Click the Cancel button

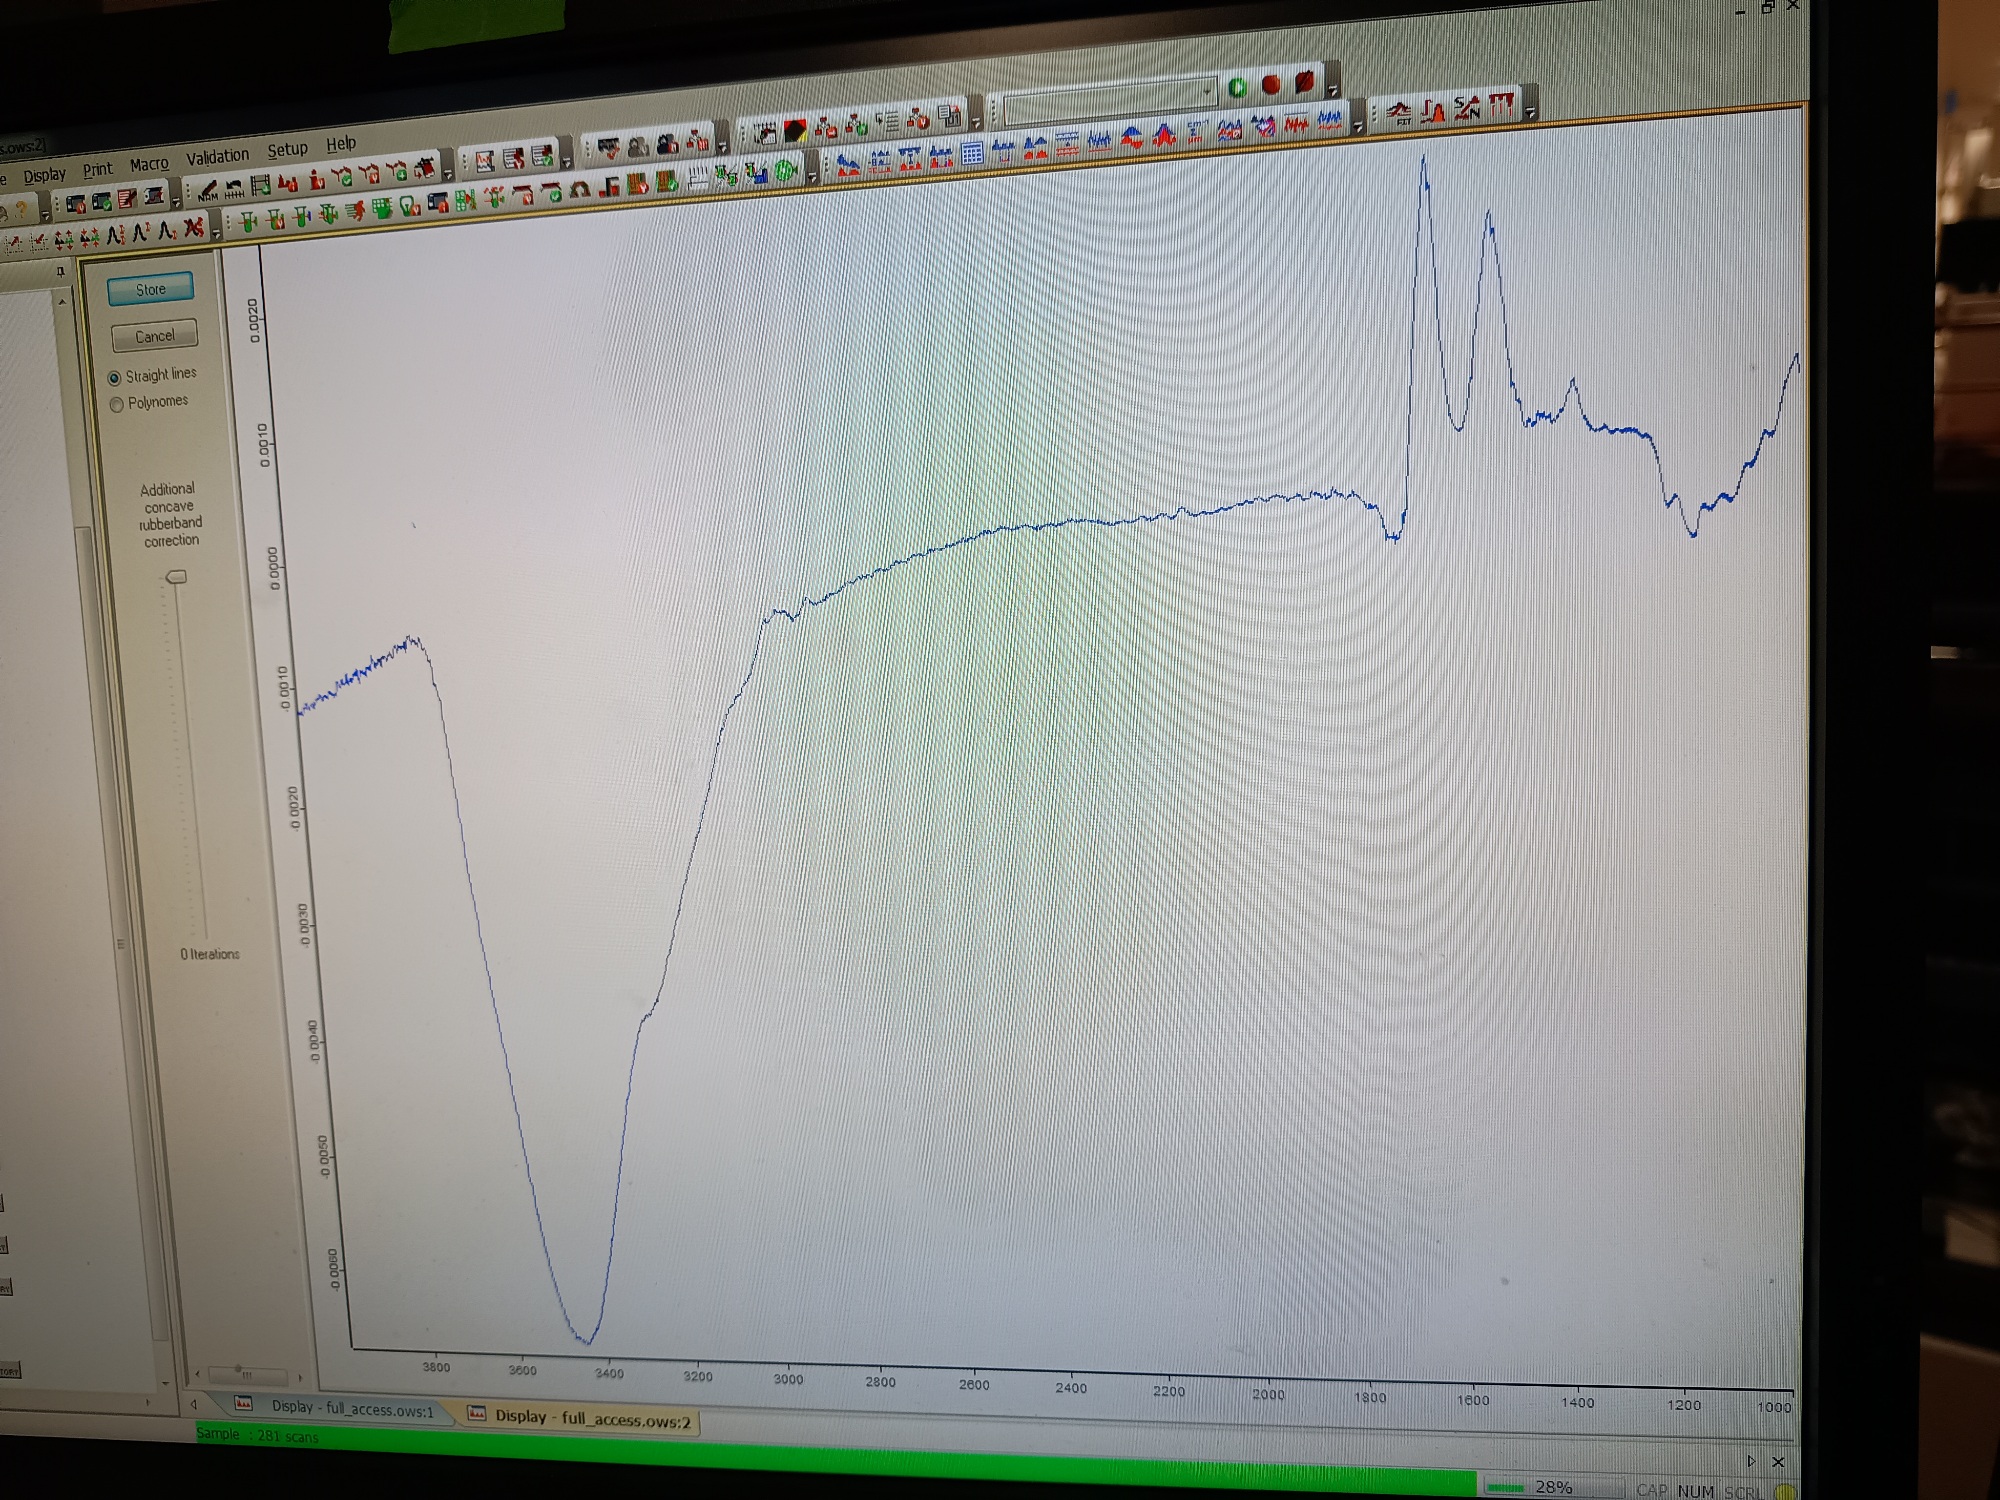[x=154, y=336]
